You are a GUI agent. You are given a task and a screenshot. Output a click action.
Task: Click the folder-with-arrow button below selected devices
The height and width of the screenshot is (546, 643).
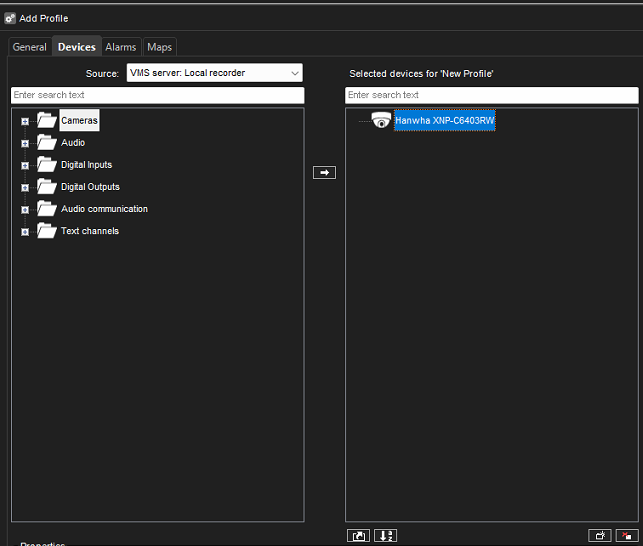358,536
